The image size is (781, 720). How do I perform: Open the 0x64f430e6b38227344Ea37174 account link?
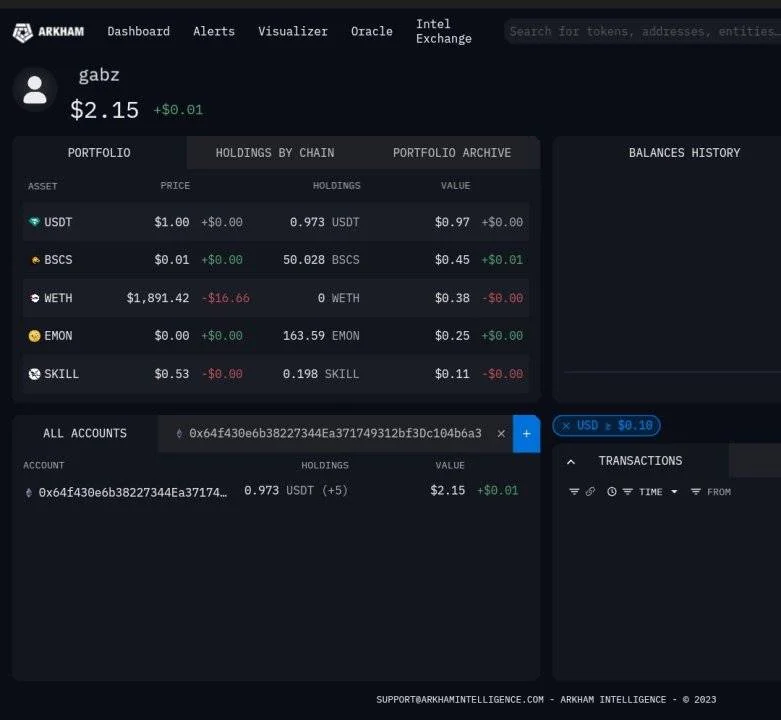pos(132,492)
